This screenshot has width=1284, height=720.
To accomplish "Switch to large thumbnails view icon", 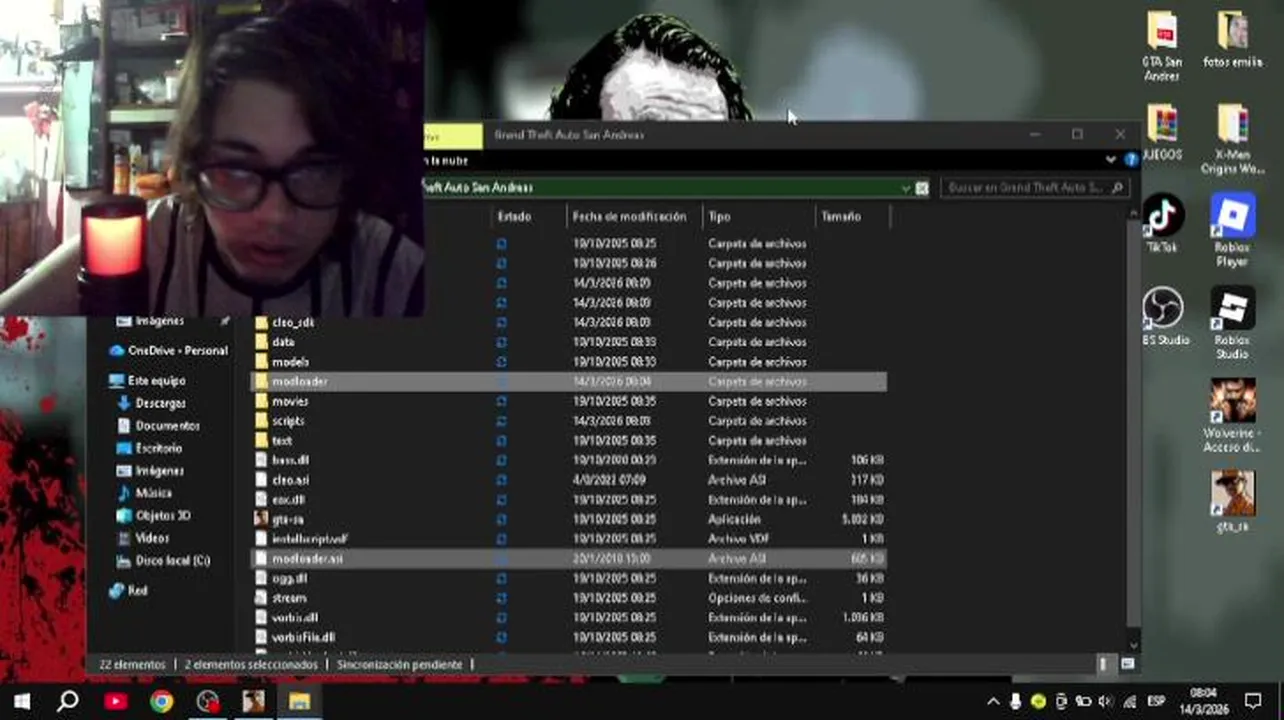I will click(x=1128, y=664).
